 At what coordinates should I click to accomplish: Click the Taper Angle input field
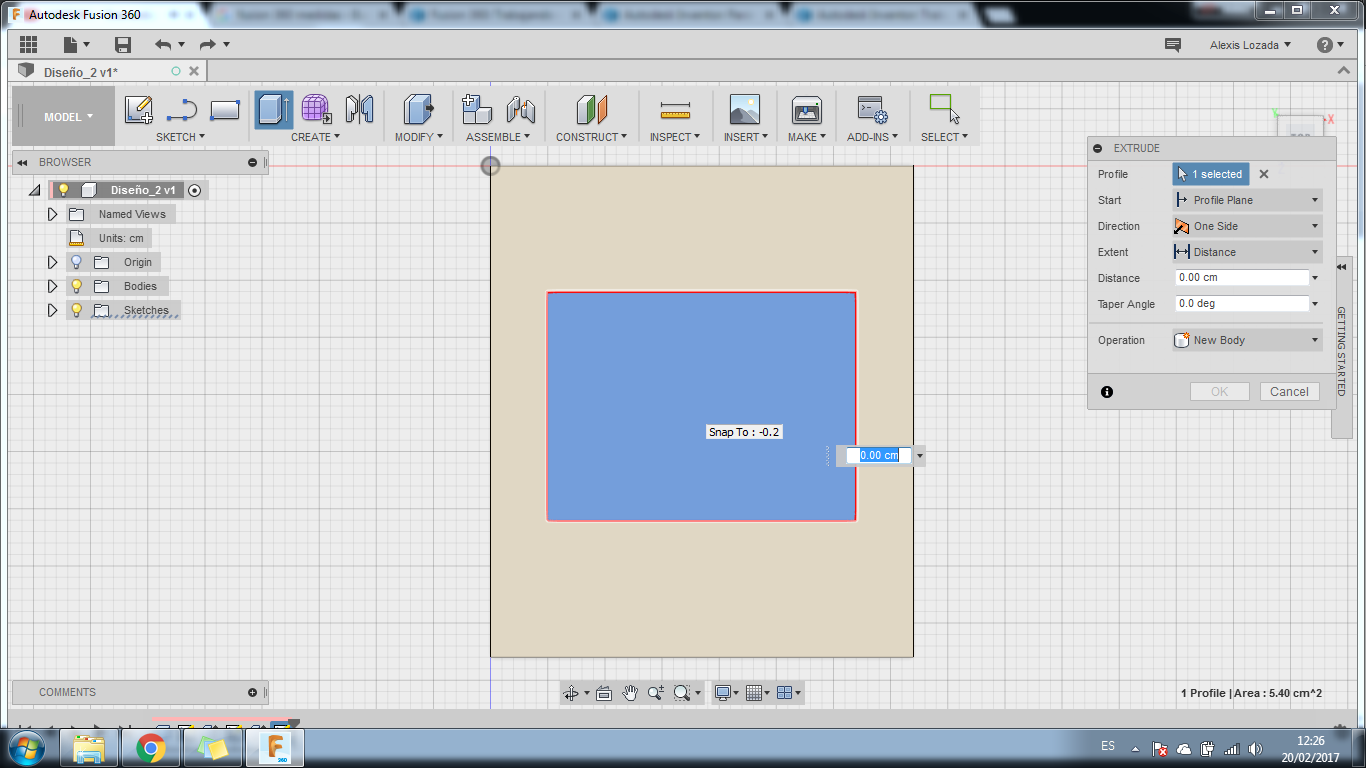pyautogui.click(x=1241, y=303)
